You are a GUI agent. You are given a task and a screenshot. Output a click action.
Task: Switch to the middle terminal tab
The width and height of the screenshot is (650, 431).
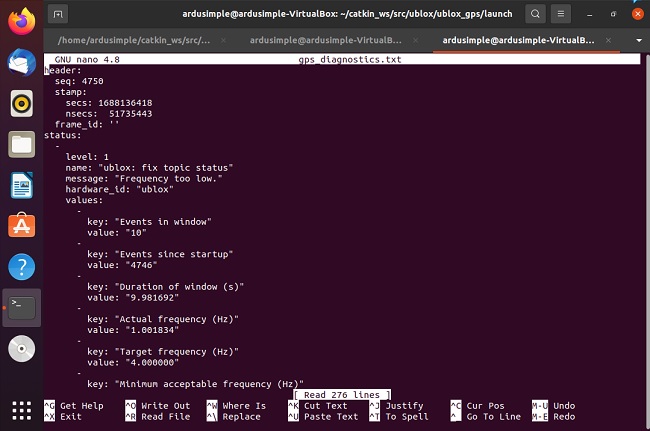click(x=320, y=41)
